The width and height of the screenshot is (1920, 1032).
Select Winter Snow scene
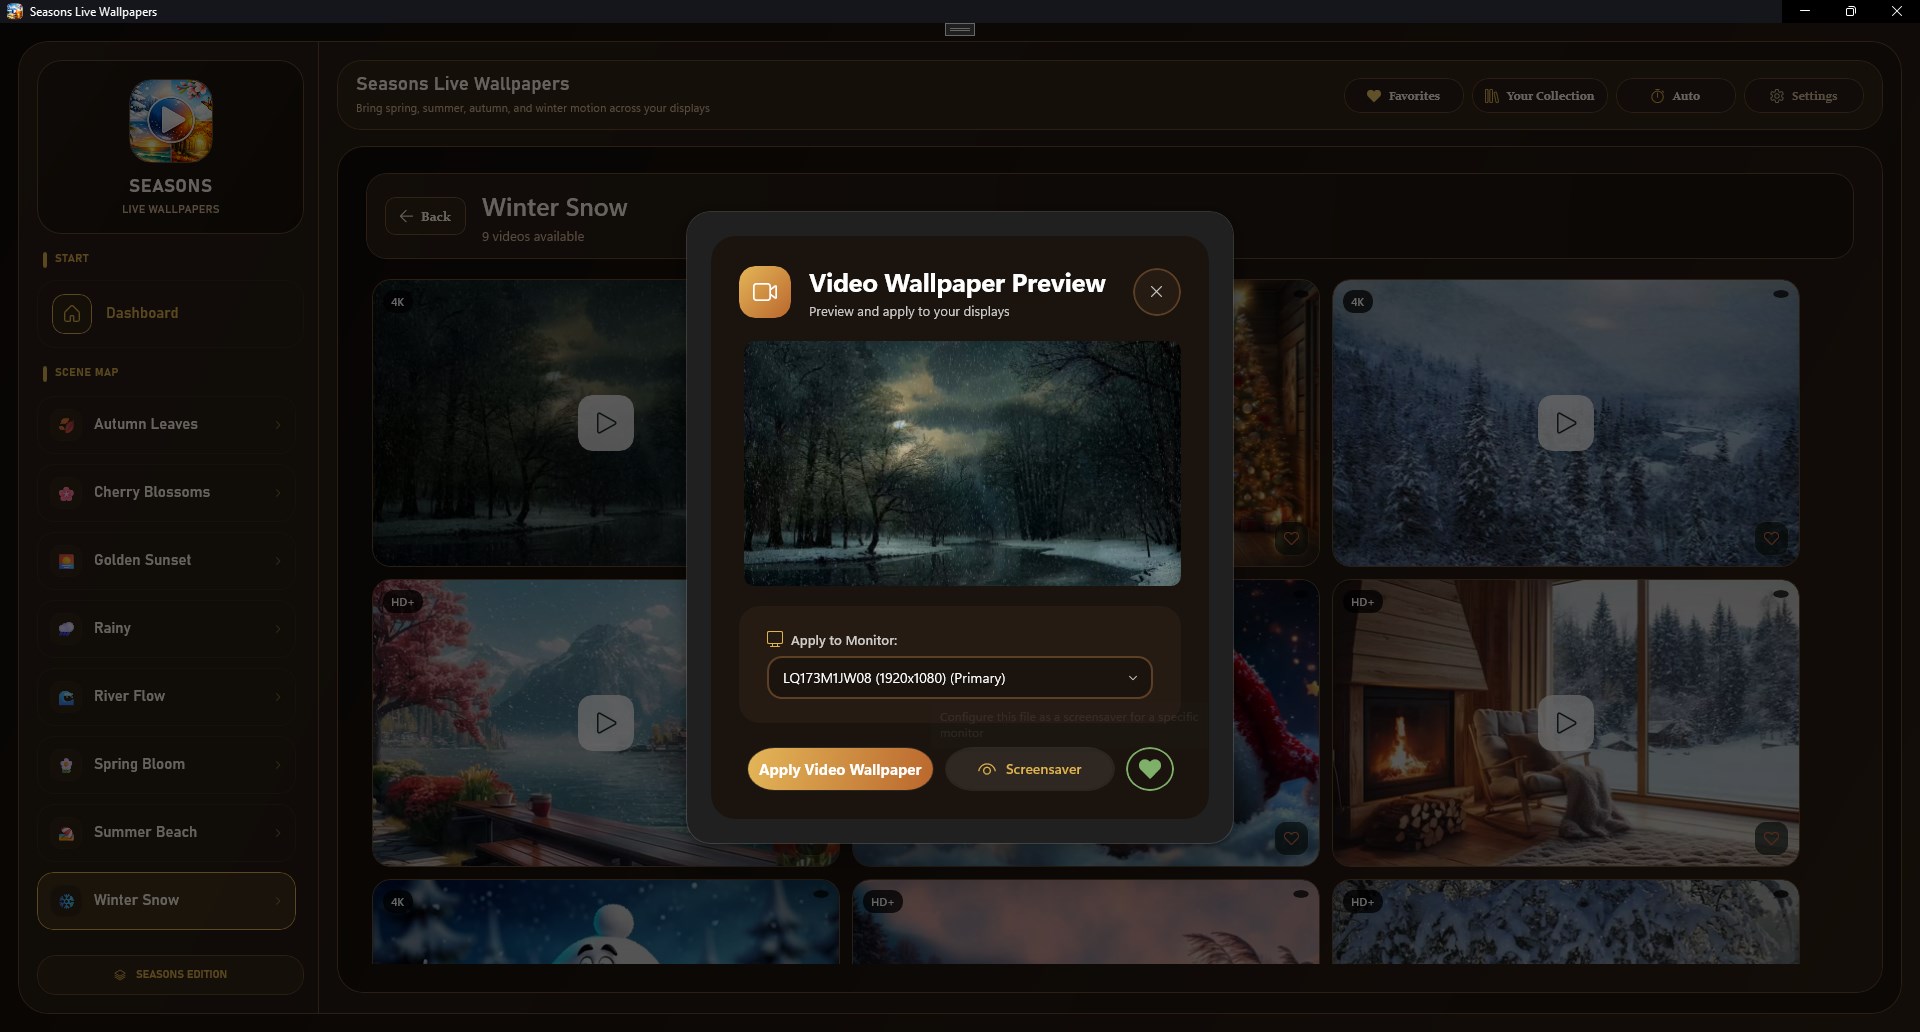[x=167, y=901]
